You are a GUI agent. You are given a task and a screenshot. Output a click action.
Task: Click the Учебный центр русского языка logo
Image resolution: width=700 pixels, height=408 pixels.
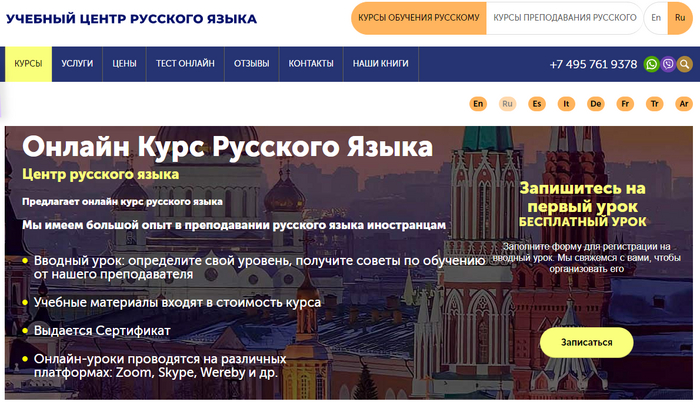[131, 19]
